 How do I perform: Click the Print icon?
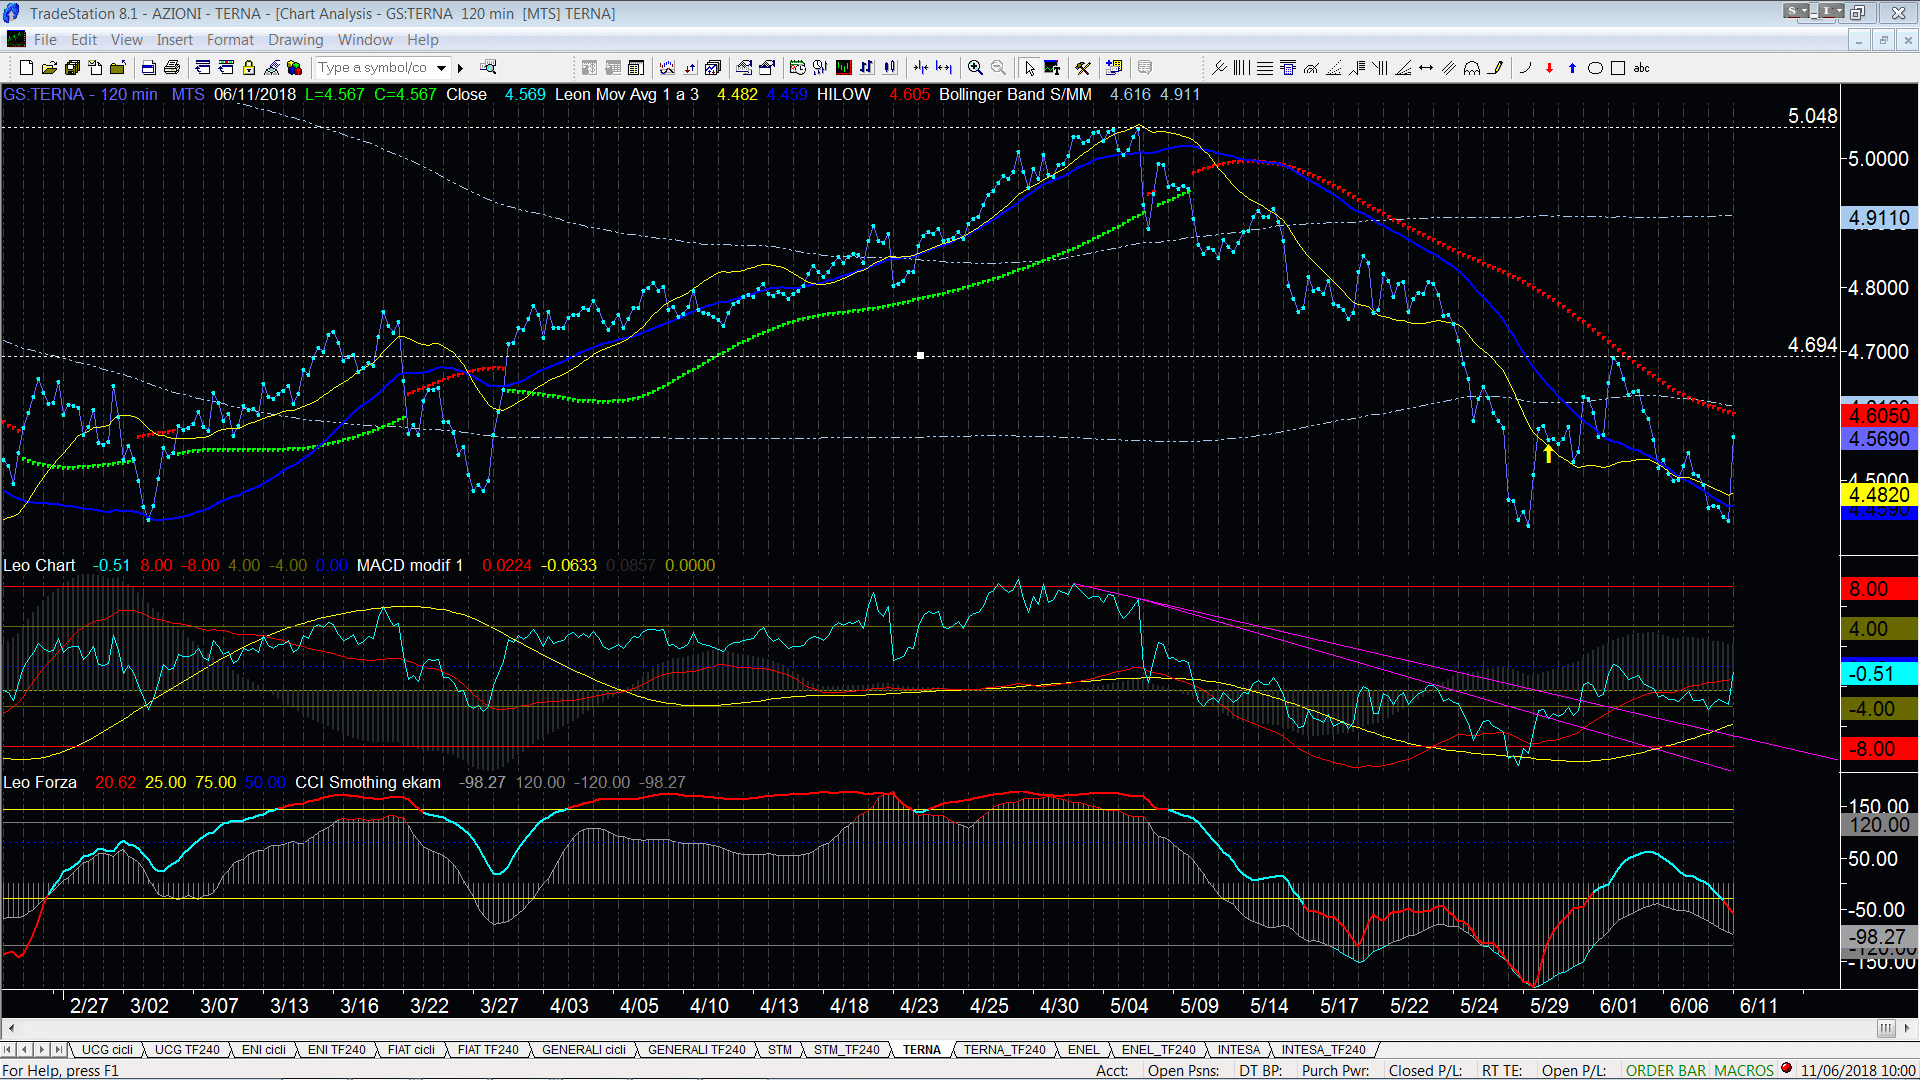pos(172,68)
